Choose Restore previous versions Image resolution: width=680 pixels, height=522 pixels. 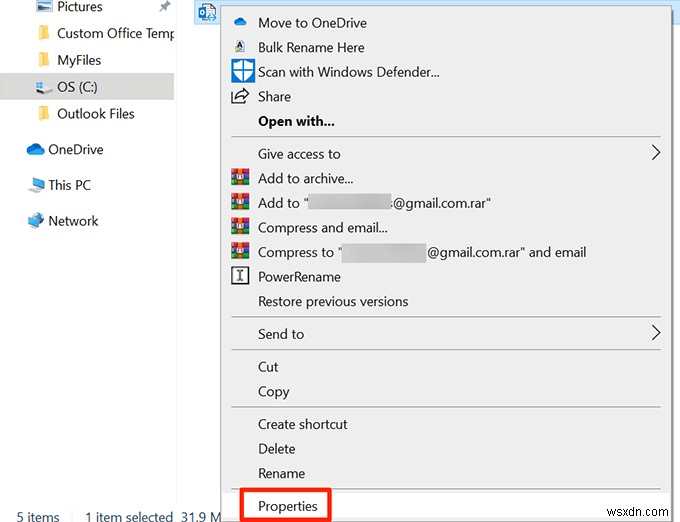coord(333,301)
